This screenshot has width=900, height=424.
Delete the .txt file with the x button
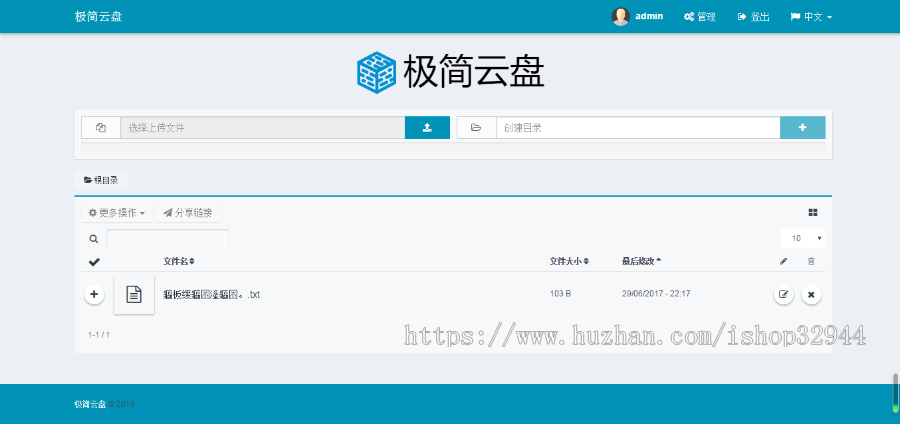812,295
